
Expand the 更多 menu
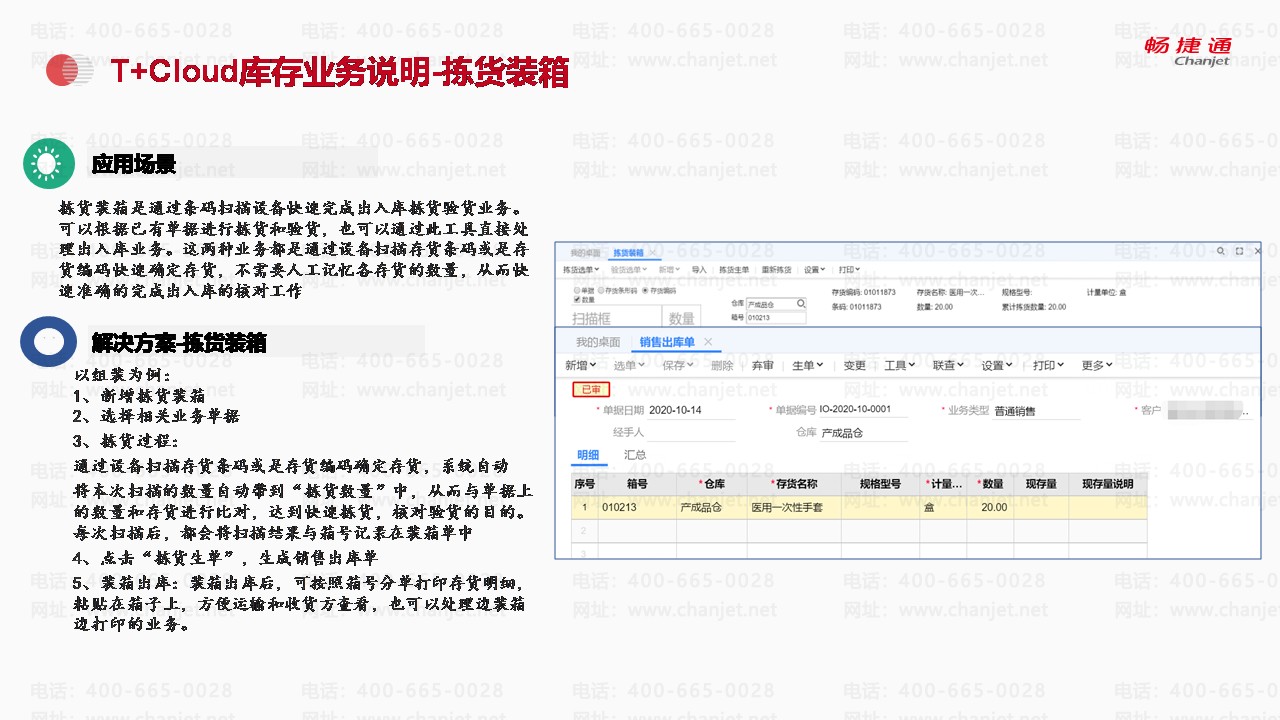tap(1097, 365)
